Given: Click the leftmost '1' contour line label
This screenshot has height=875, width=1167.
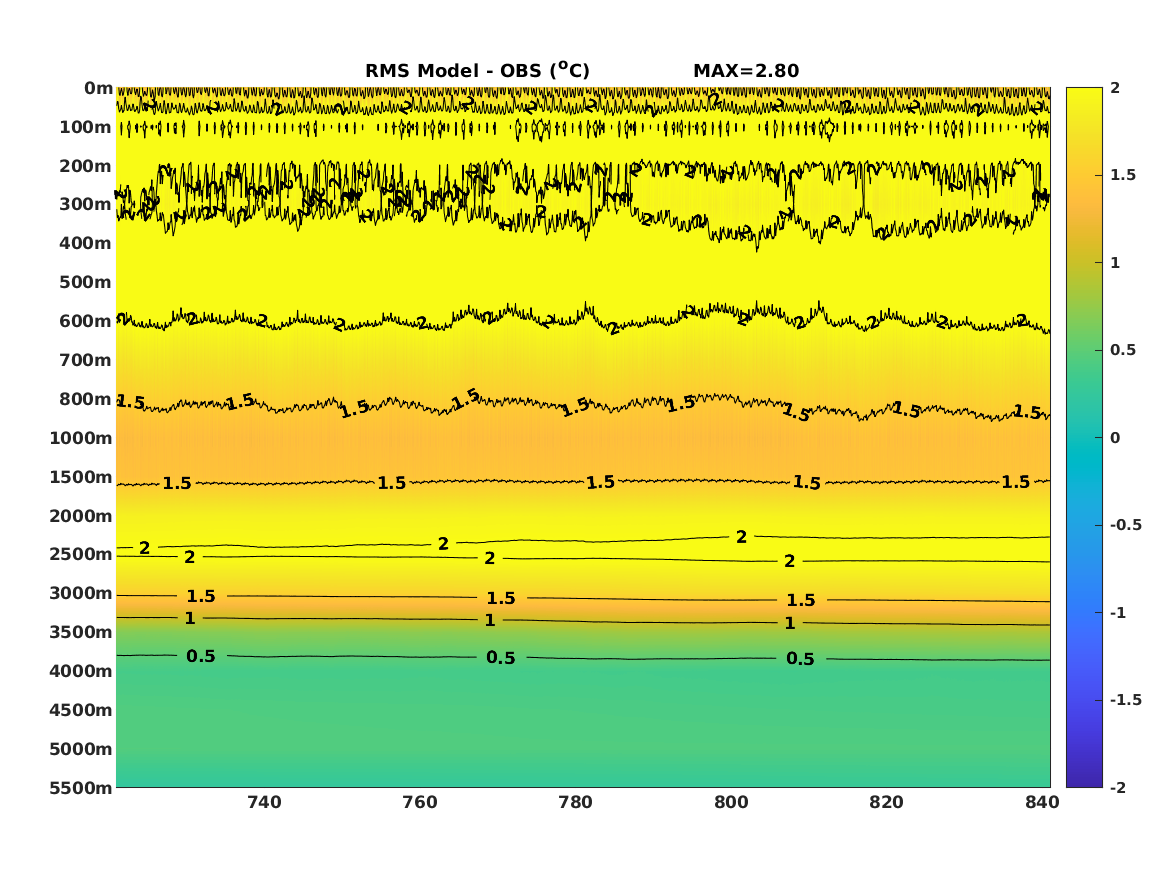Looking at the screenshot, I should coord(190,618).
